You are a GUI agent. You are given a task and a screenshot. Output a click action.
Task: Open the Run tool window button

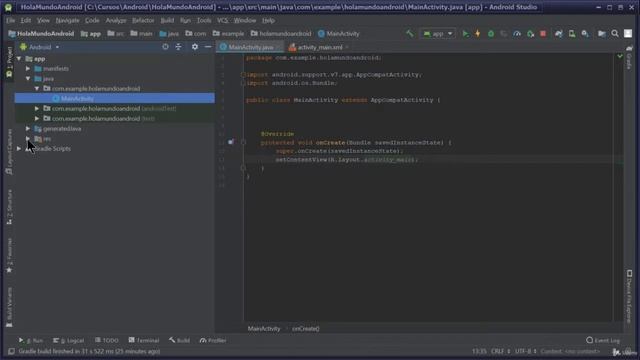click(31, 340)
